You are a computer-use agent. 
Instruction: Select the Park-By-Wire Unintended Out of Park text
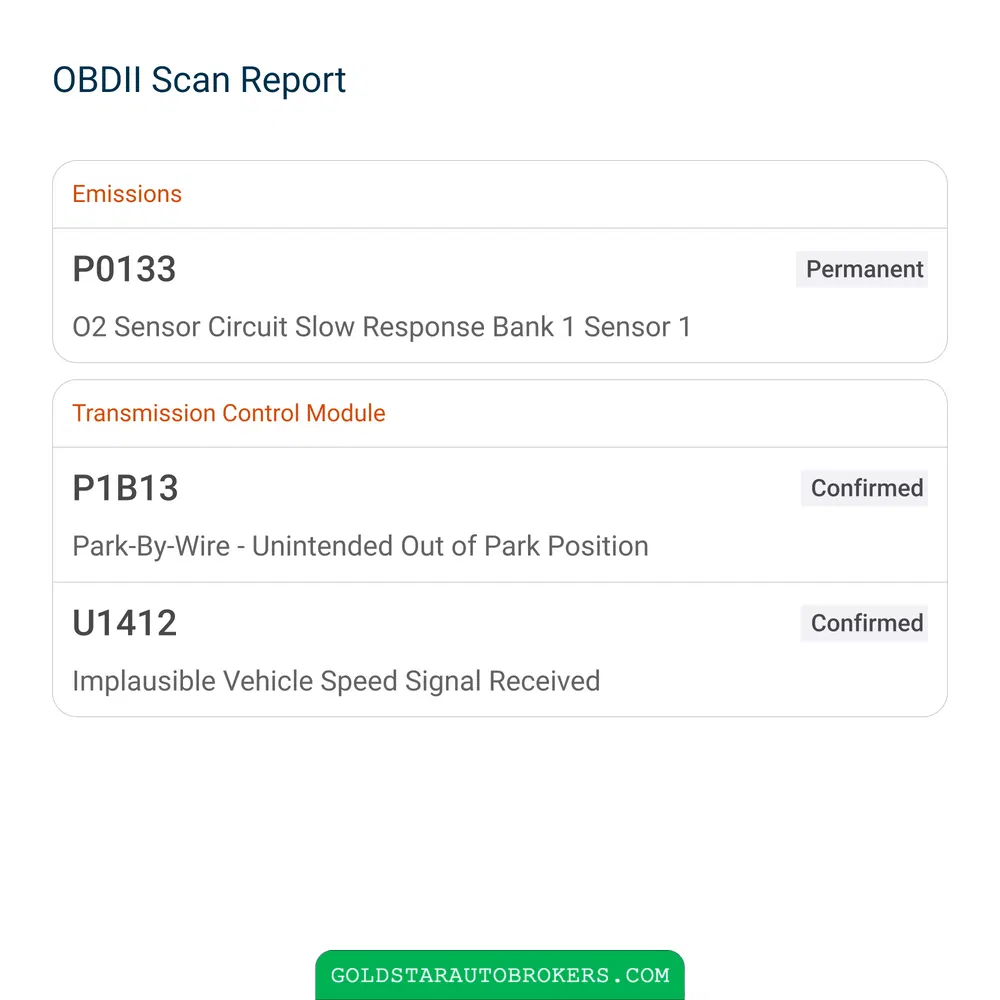tap(360, 547)
